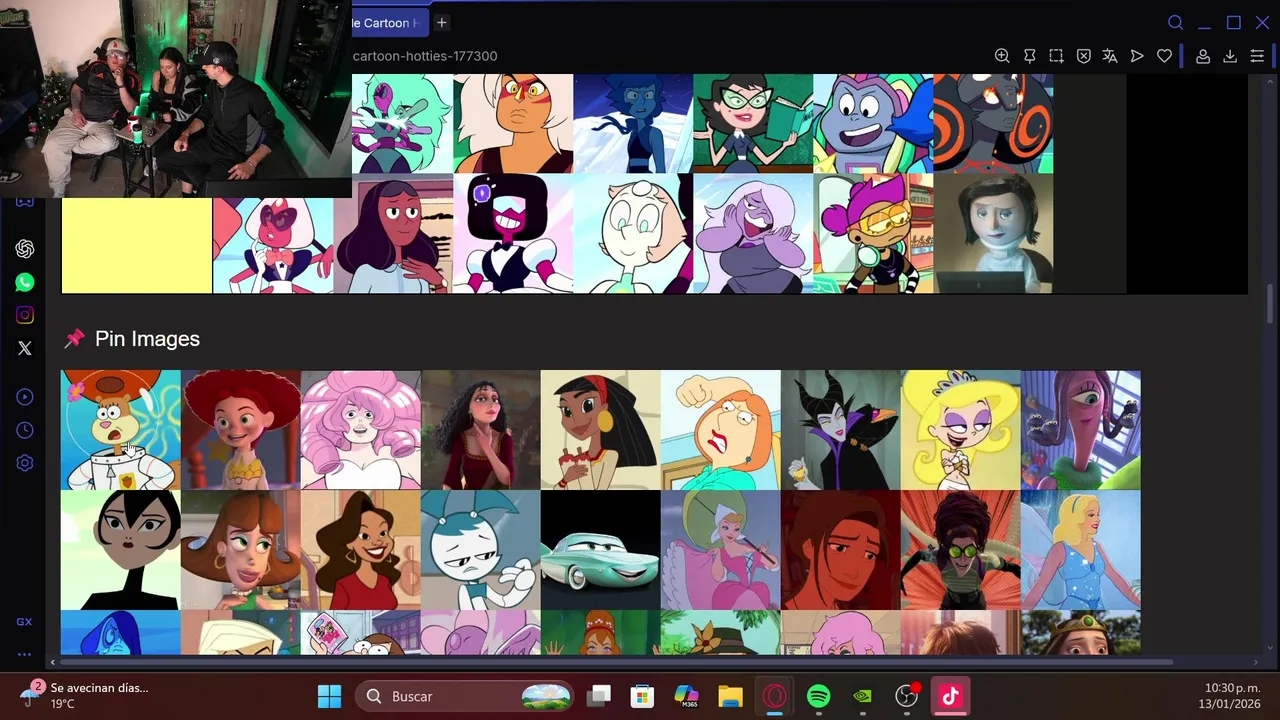Viewport: 1280px width, 720px height.
Task: Open WhatsApp in the sidebar
Action: [25, 282]
